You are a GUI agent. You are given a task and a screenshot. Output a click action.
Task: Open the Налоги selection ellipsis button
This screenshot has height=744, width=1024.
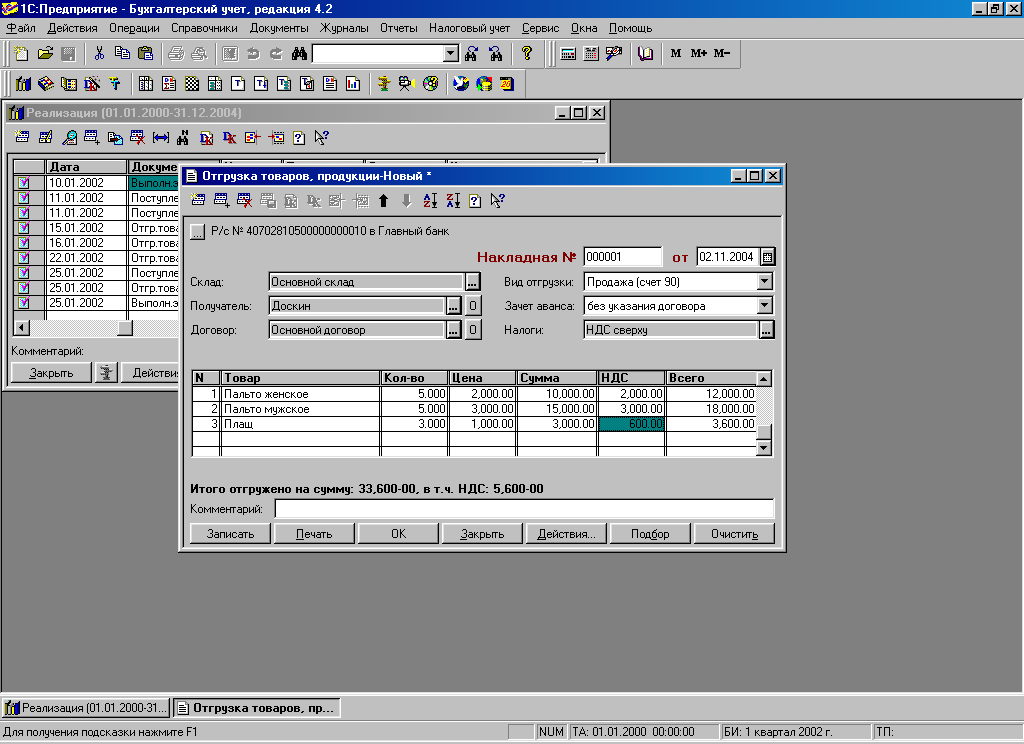[x=766, y=330]
